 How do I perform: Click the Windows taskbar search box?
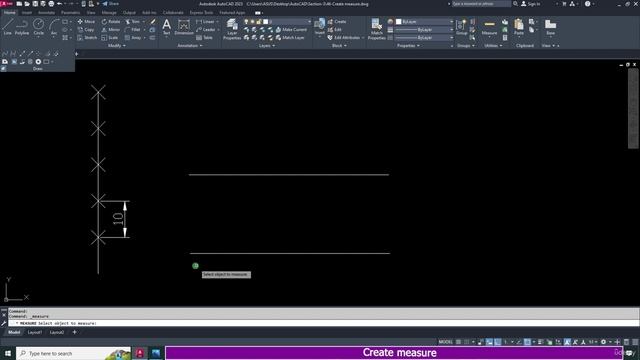point(73,353)
